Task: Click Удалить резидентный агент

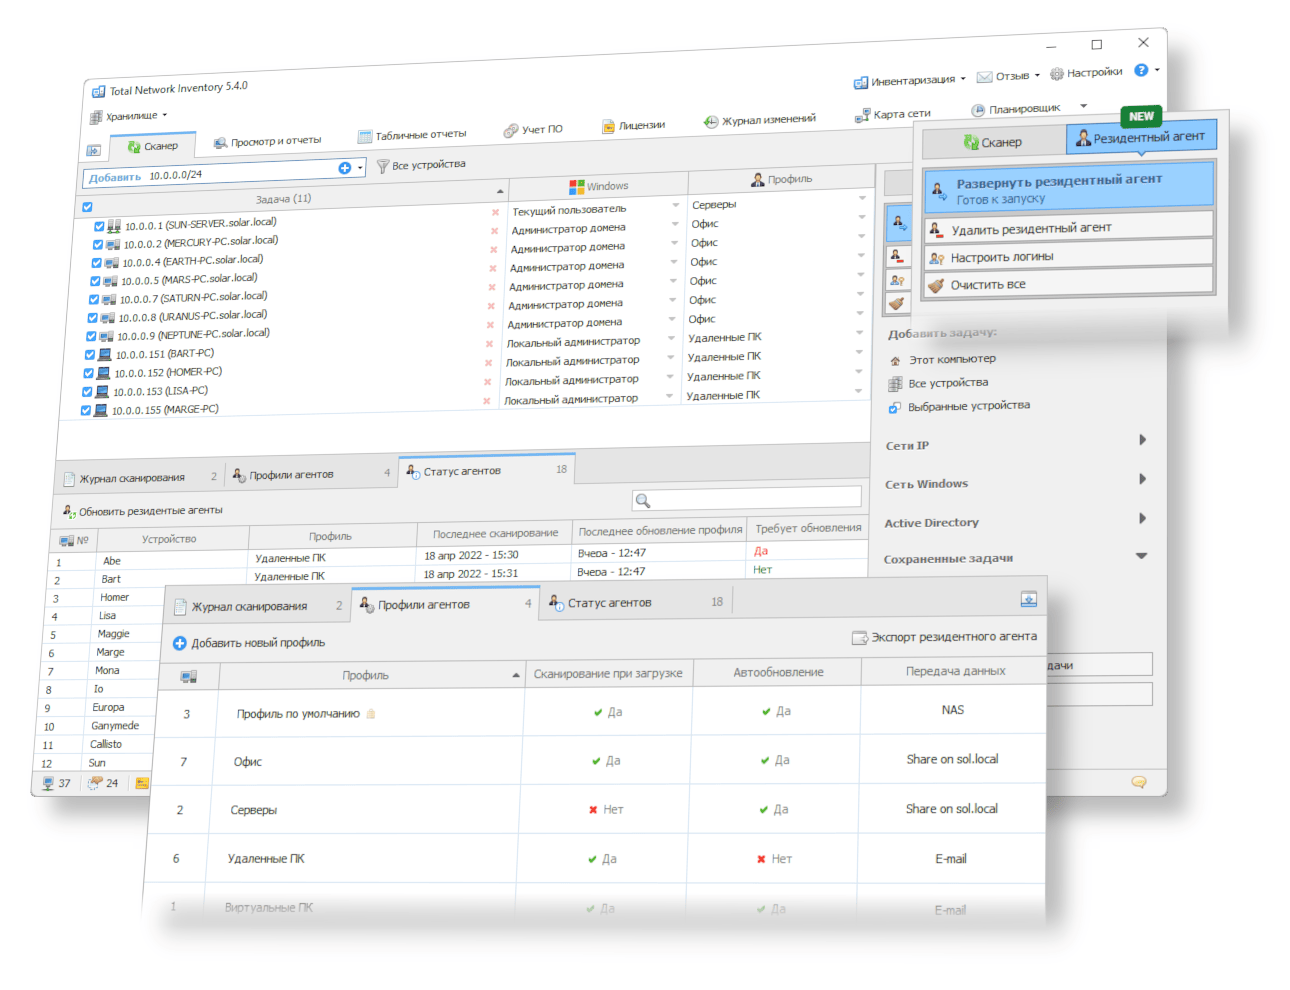Action: [1069, 228]
